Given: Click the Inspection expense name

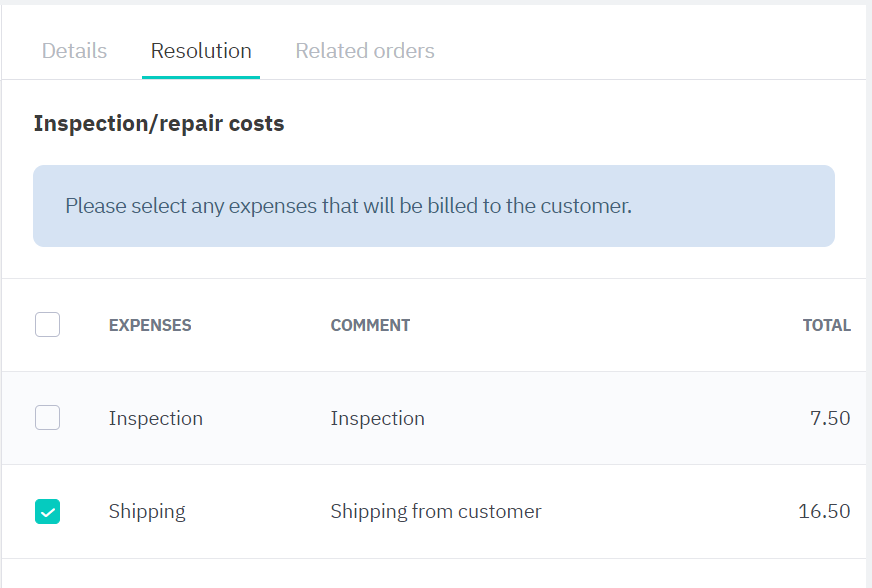Looking at the screenshot, I should coord(156,418).
